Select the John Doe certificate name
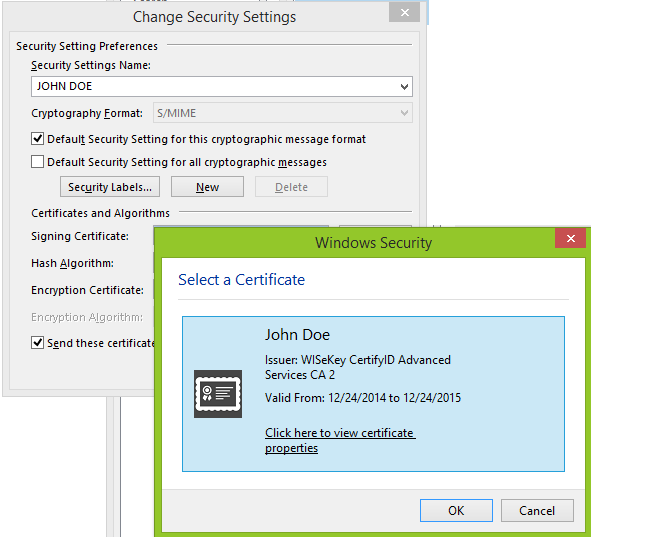 click(x=297, y=335)
